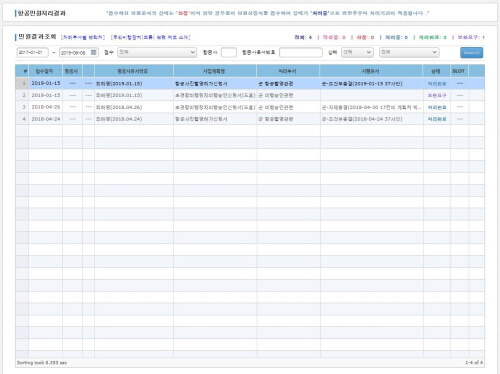The image size is (500, 374).
Task: Select row 4 date cell 2018-04-24
Action: point(46,119)
